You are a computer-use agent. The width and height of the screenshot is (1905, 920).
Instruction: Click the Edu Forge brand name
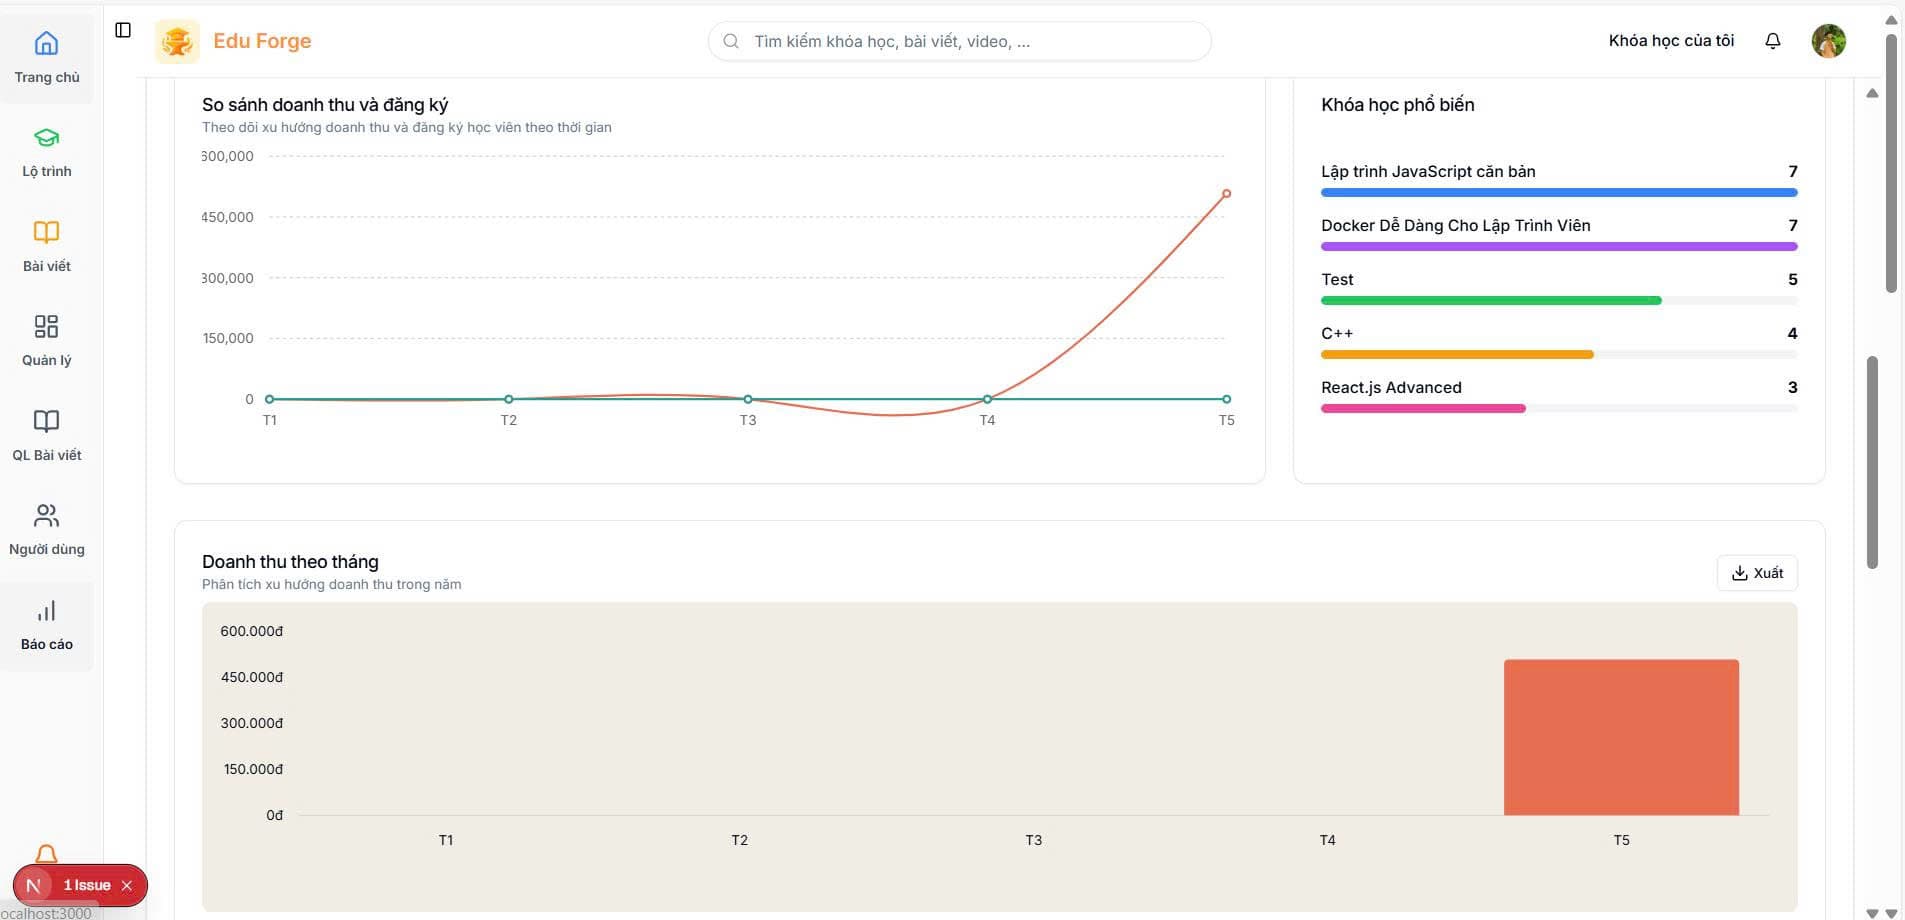pos(262,41)
